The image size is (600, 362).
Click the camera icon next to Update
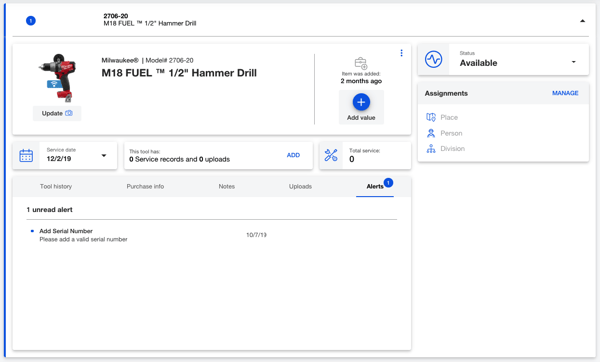(x=68, y=113)
